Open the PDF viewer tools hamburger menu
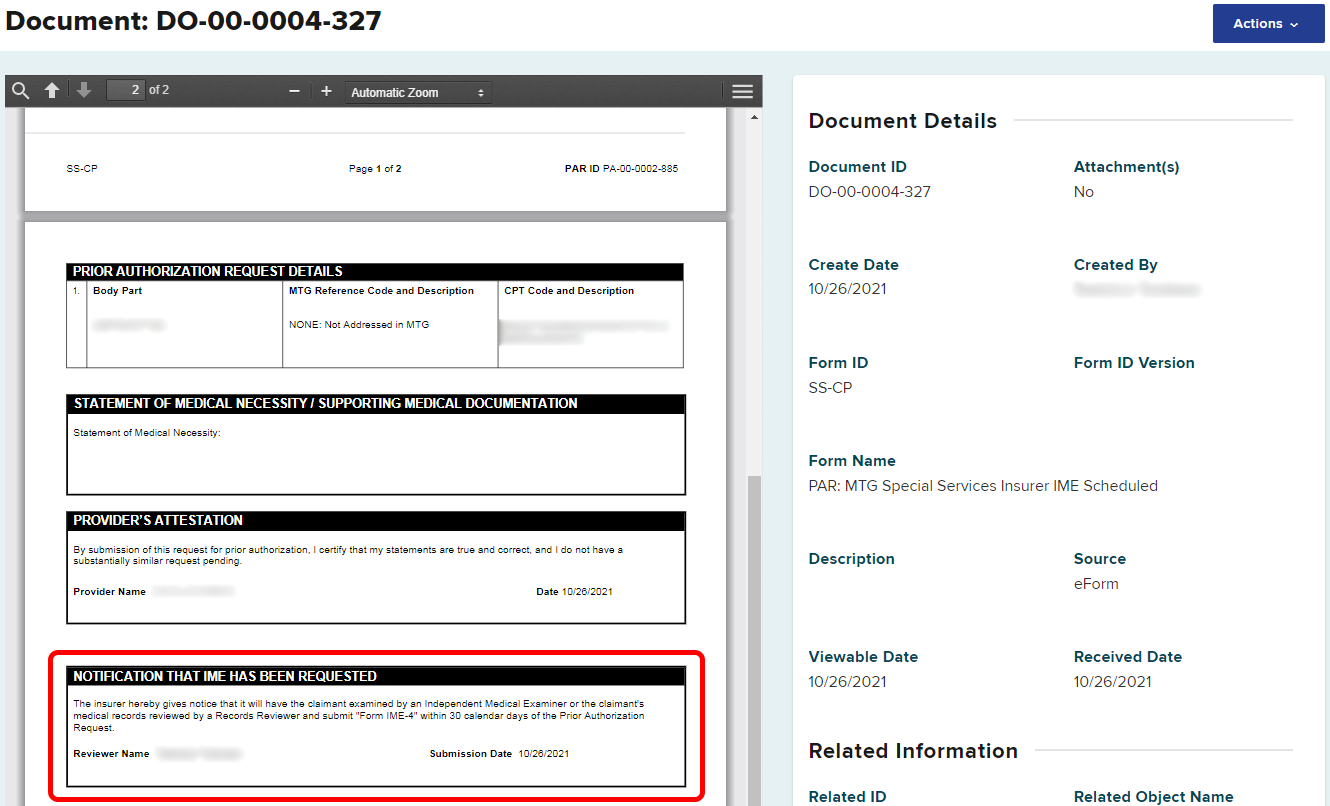 click(742, 92)
